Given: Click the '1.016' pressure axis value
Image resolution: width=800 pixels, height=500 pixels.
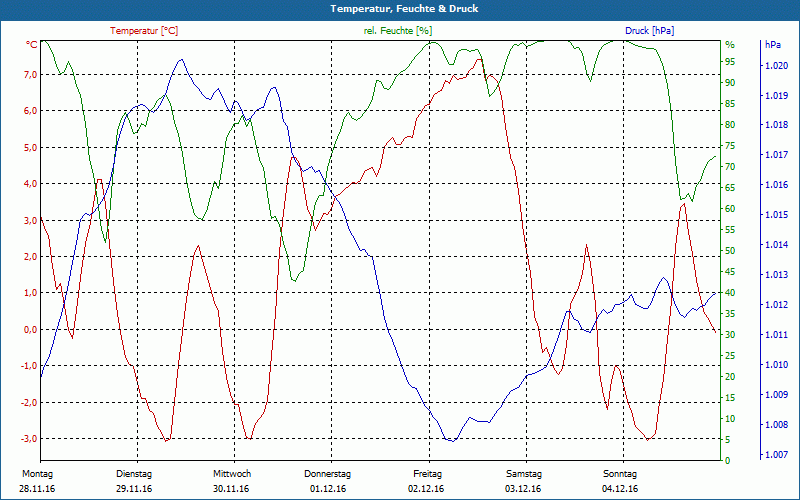Looking at the screenshot, I should coord(776,185).
